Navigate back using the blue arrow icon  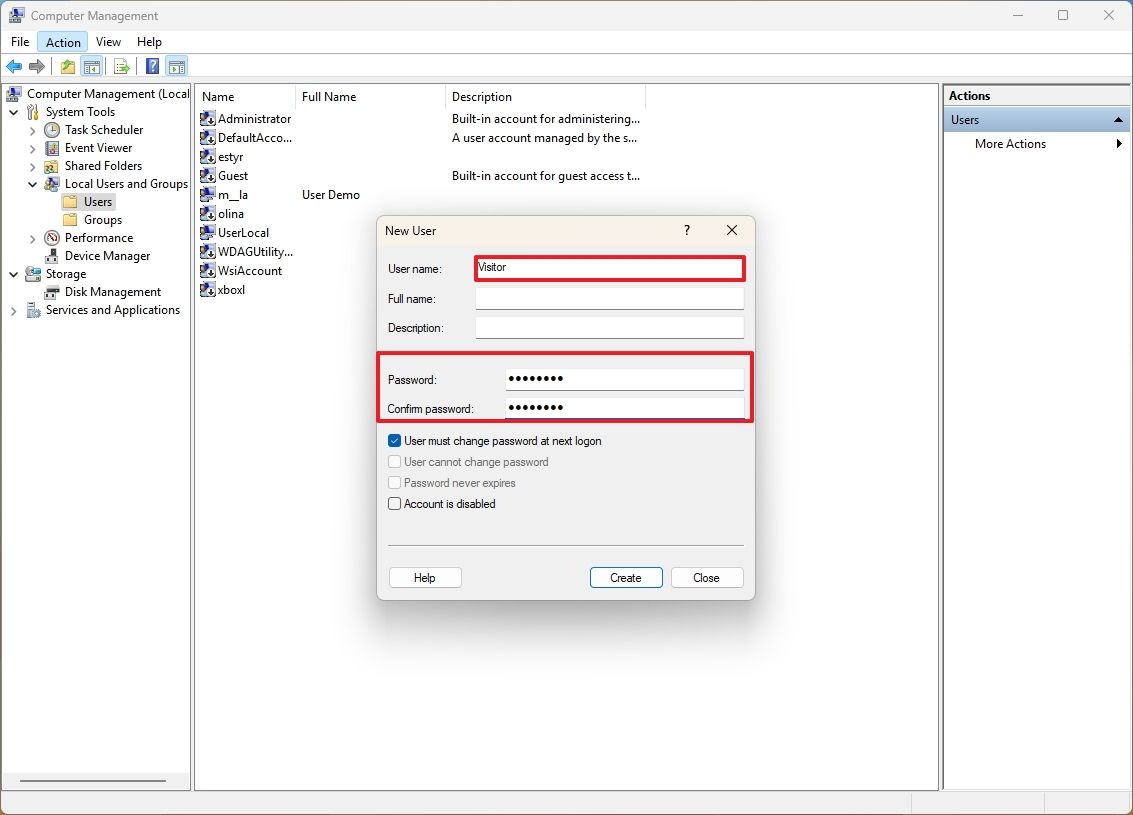coord(14,66)
